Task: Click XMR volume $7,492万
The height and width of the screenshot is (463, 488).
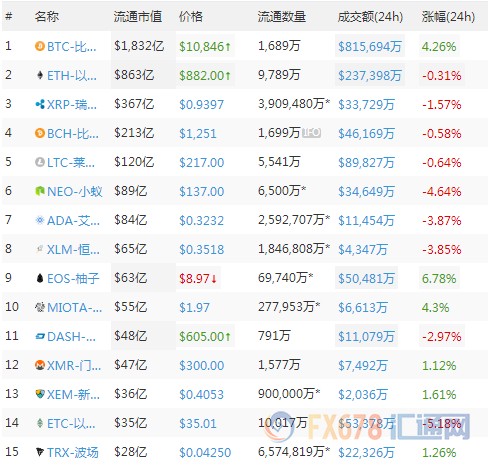Action: pos(363,366)
